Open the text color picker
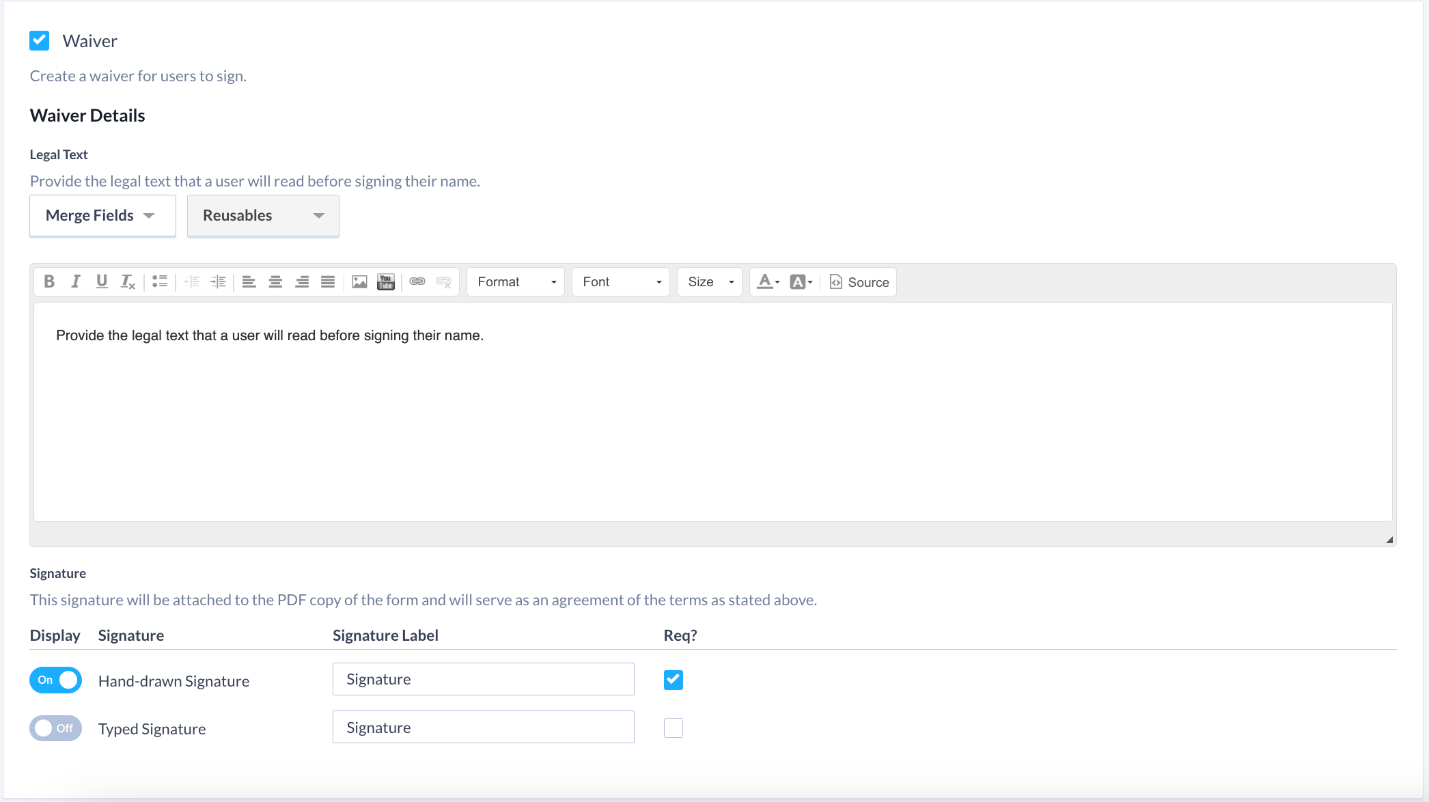The height and width of the screenshot is (802, 1429). 768,281
